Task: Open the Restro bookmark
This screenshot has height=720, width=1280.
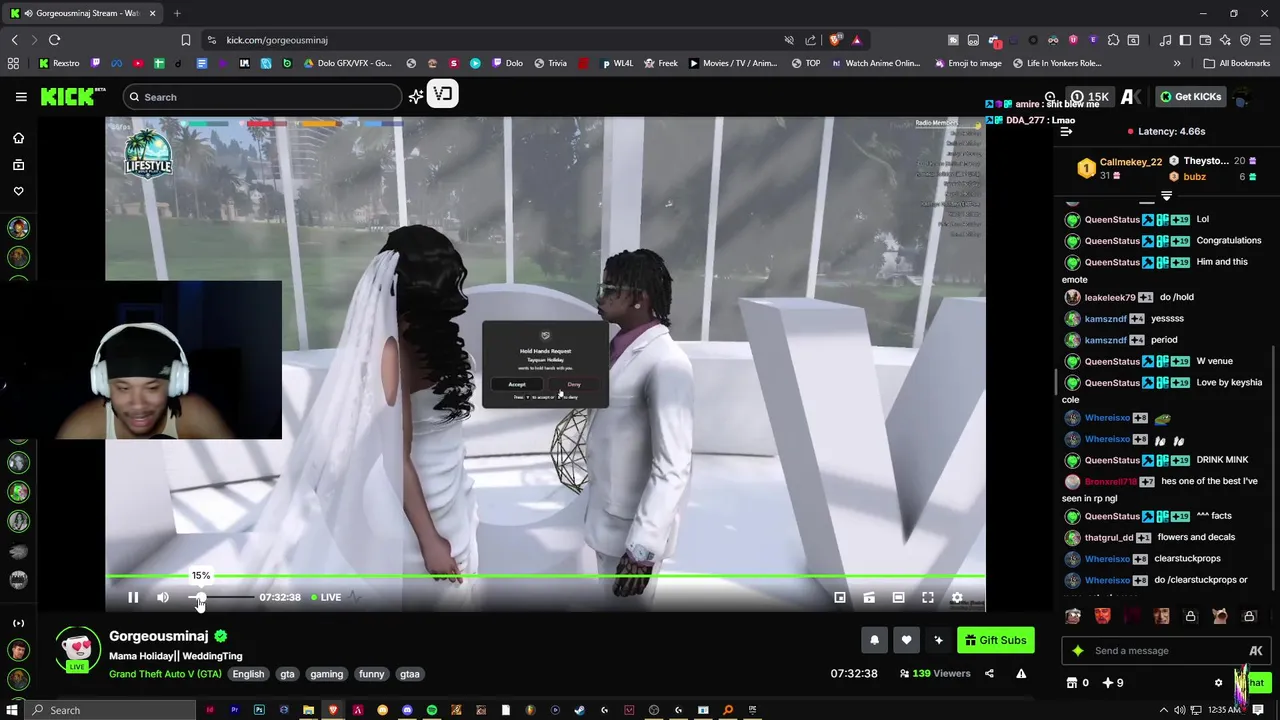Action: [x=58, y=63]
